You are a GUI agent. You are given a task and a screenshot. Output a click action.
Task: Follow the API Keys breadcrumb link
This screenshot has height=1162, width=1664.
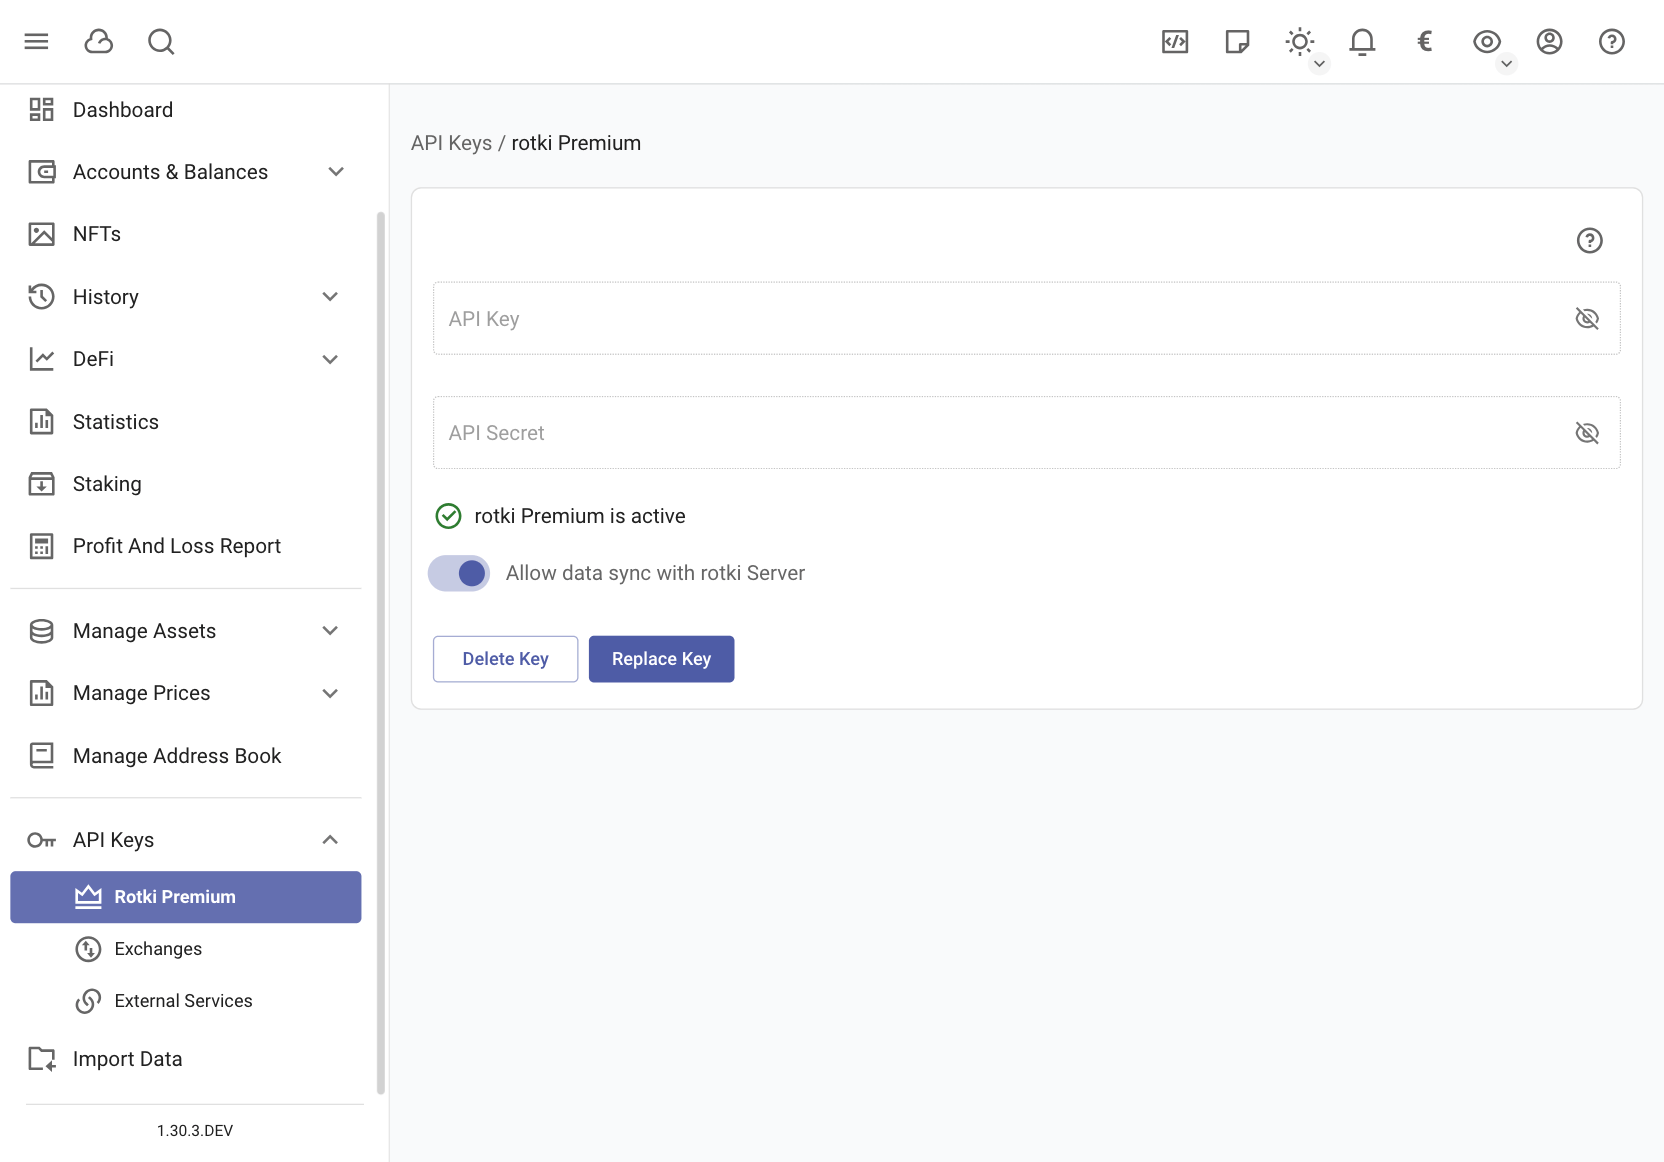(451, 143)
